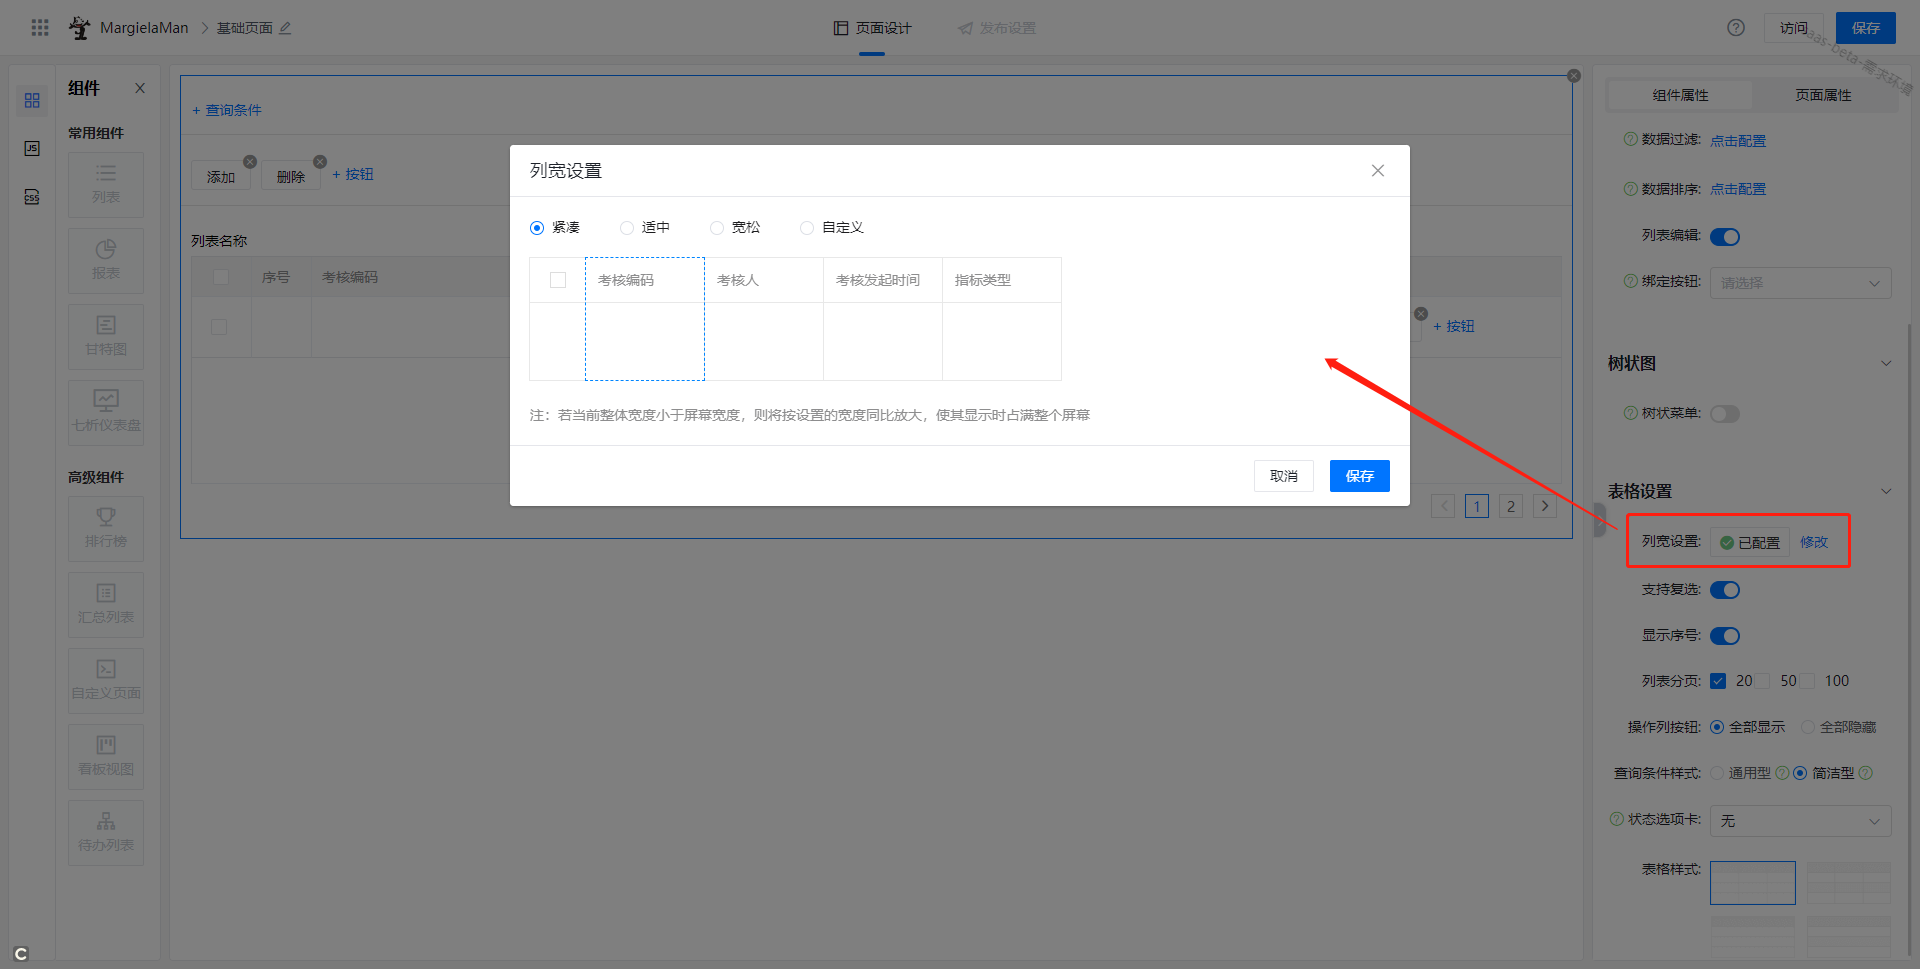Close the 组件 panel with the X

point(140,88)
